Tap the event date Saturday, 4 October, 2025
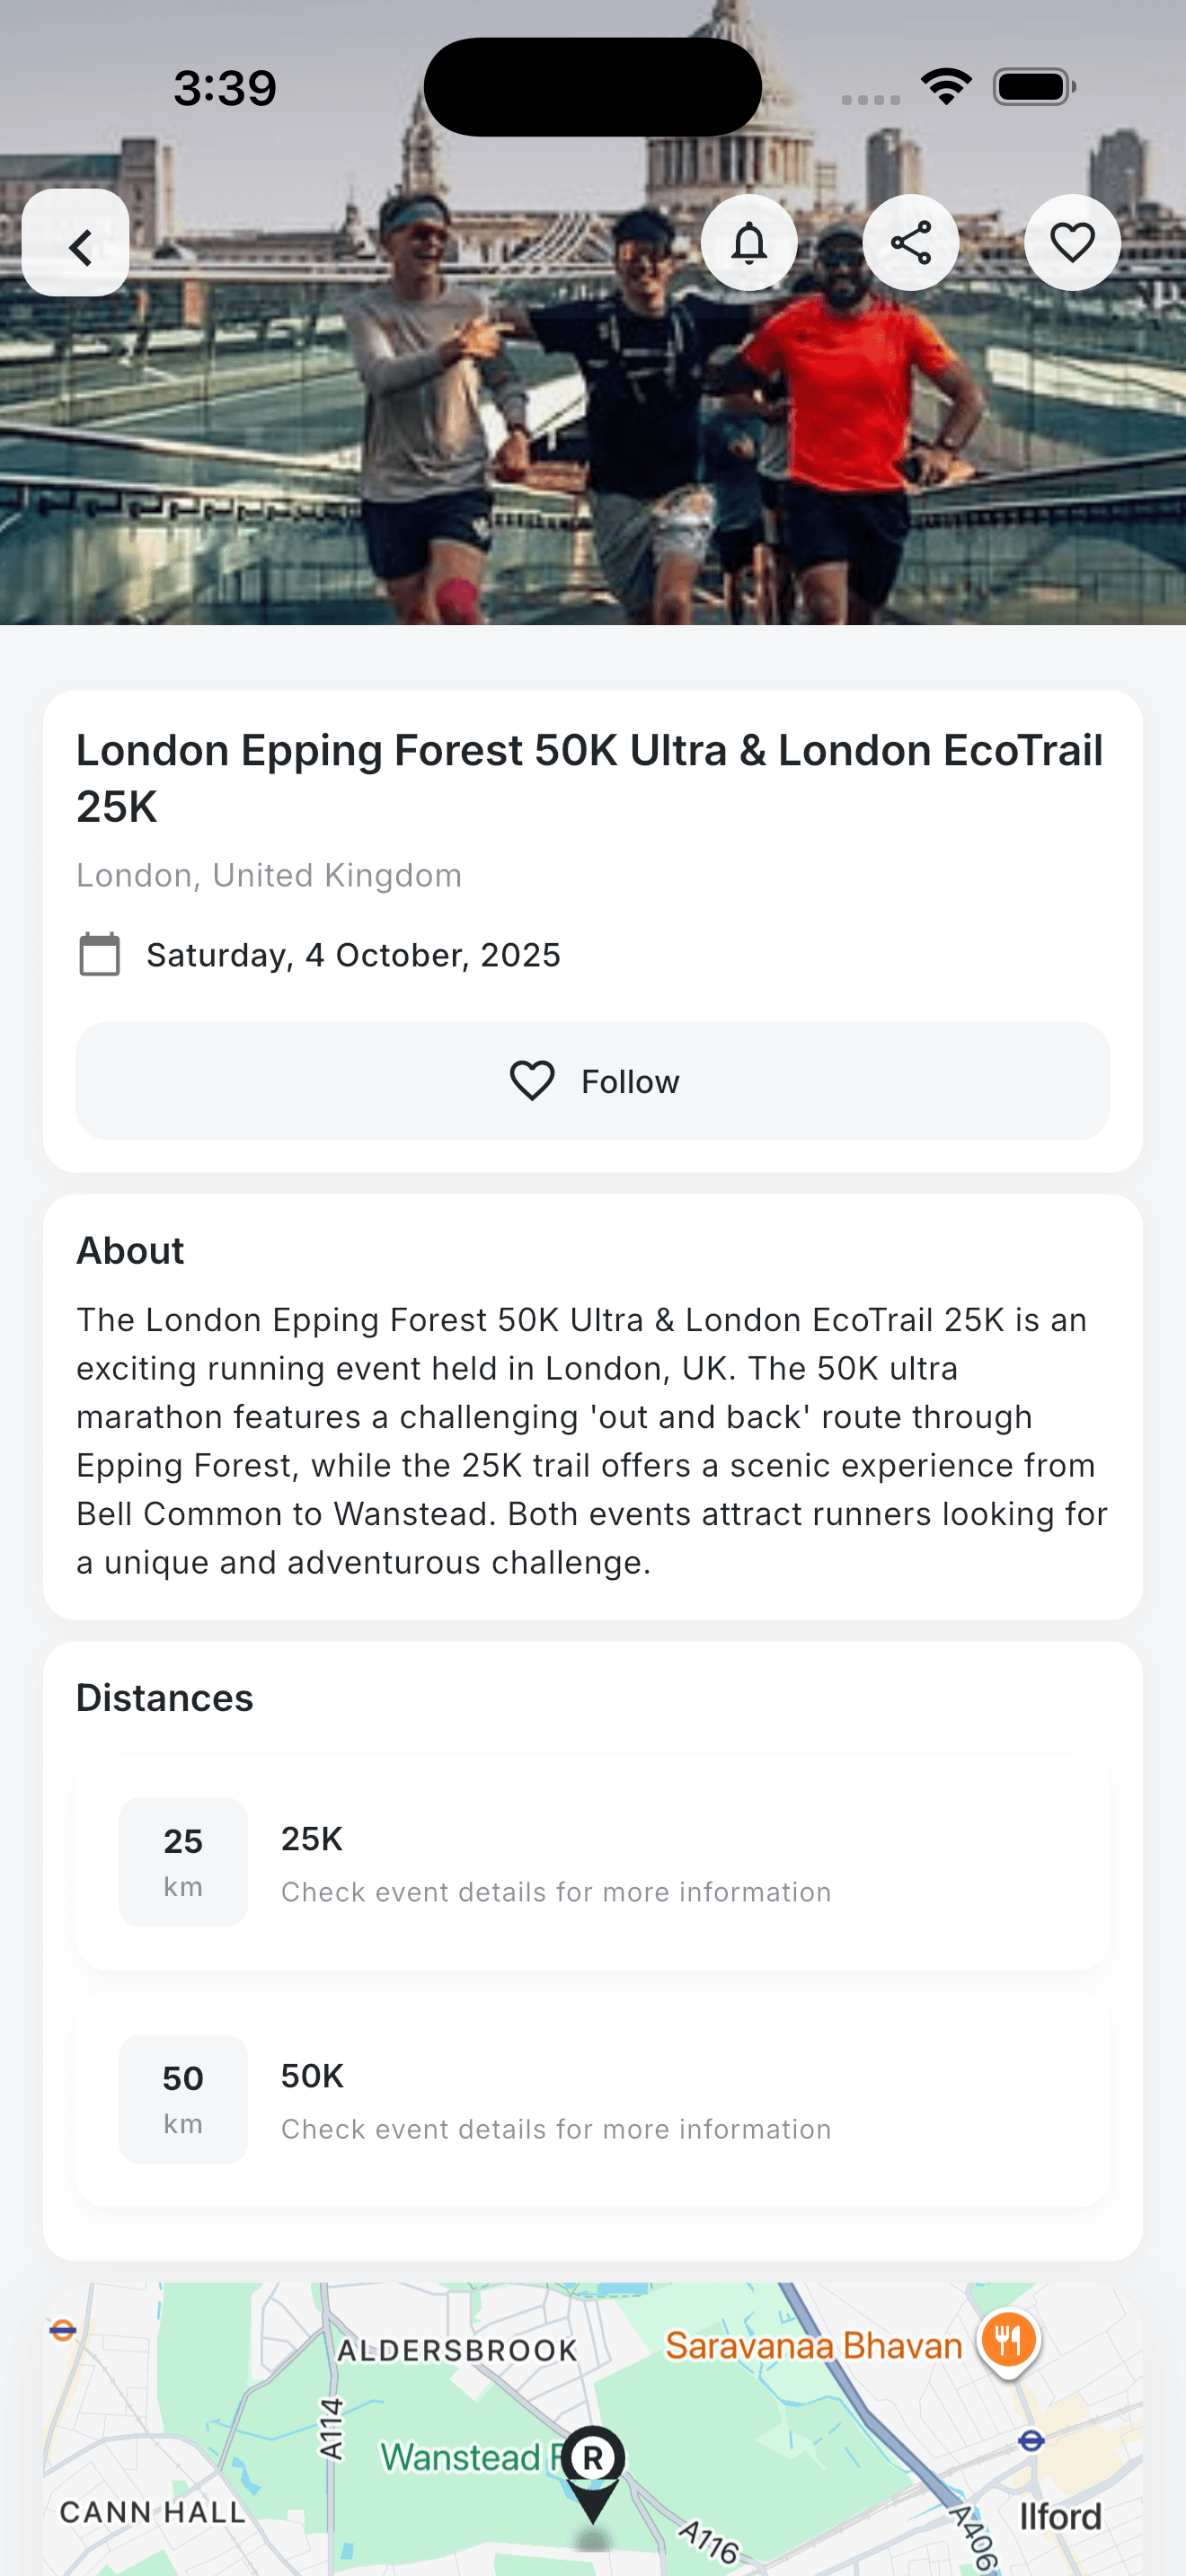 pos(353,955)
